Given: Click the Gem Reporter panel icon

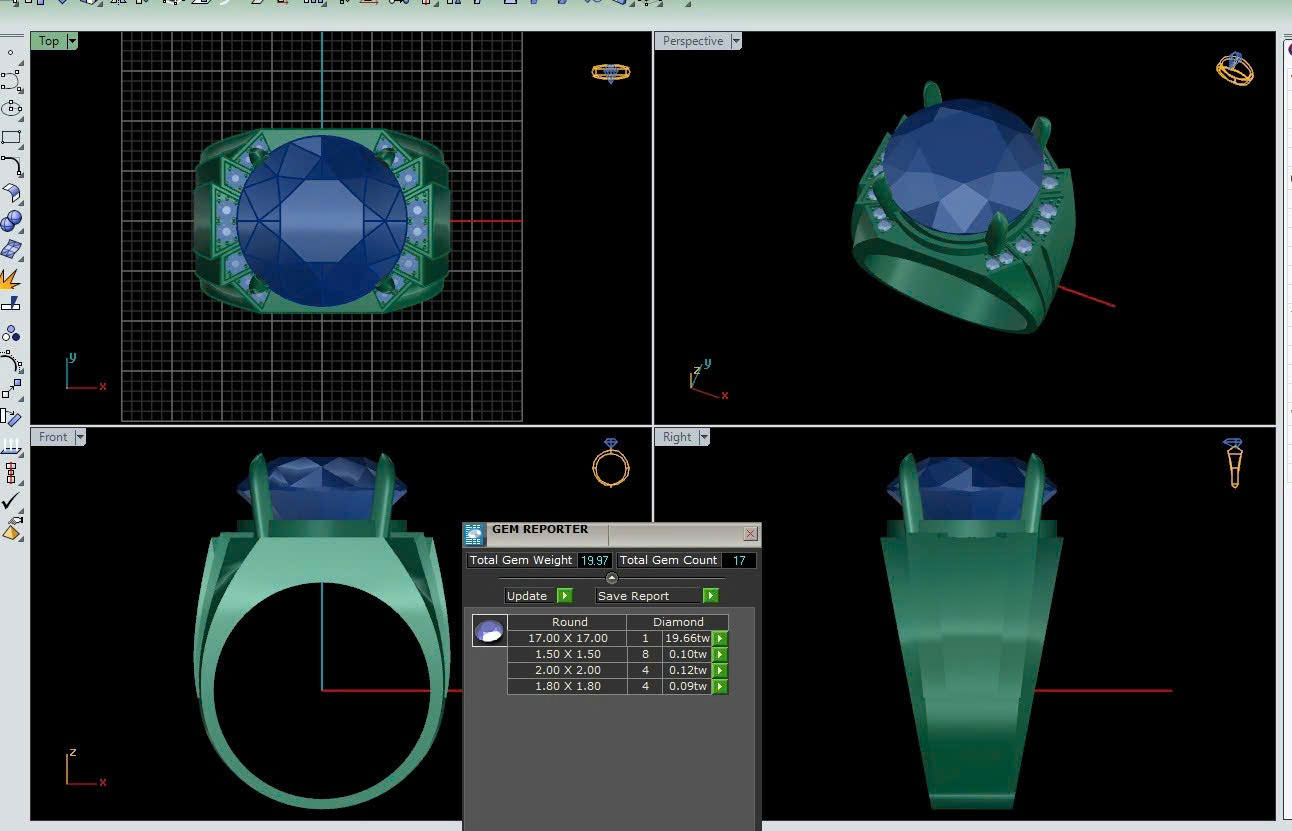Looking at the screenshot, I should (475, 534).
